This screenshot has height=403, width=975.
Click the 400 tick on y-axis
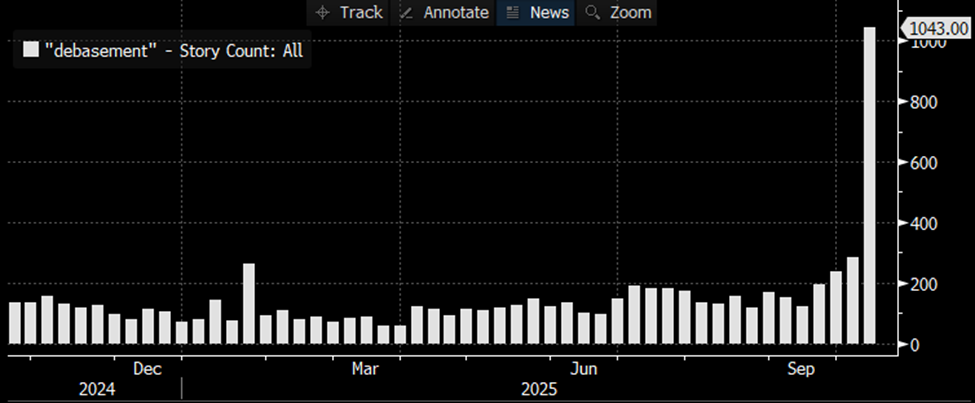tap(924, 224)
